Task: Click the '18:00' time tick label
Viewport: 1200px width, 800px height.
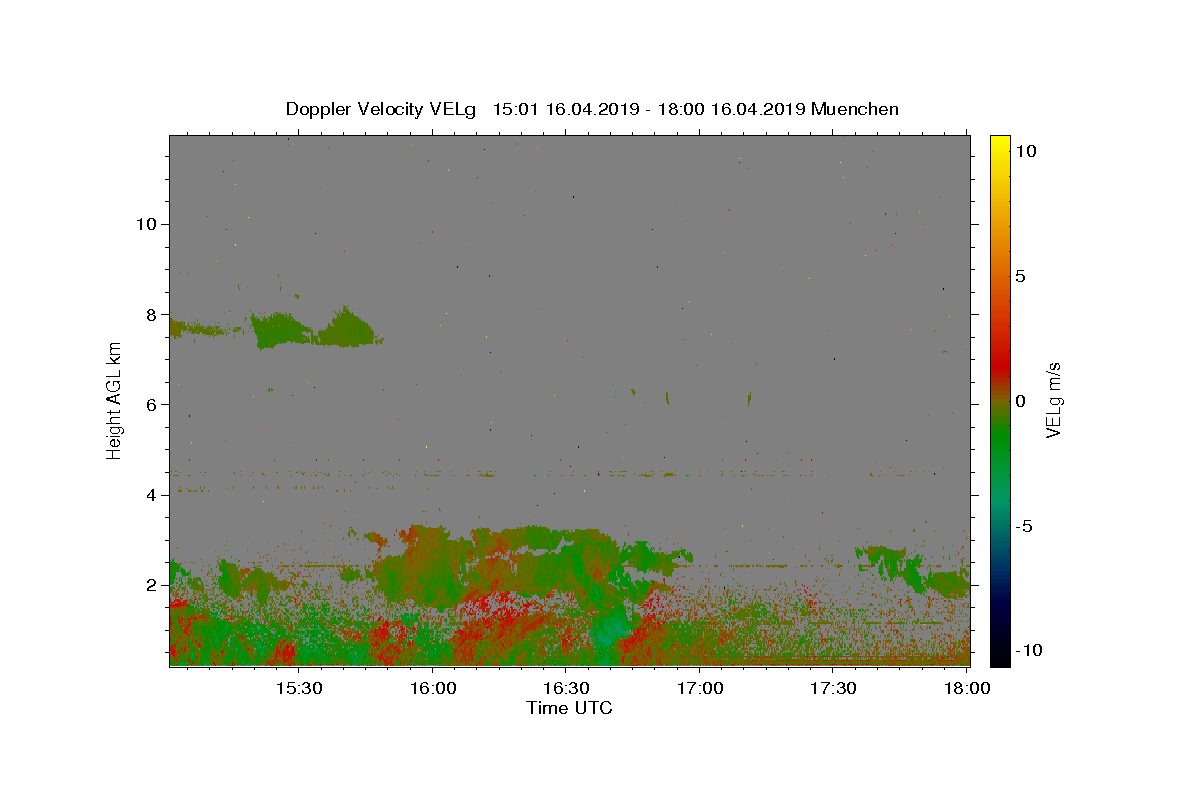Action: point(966,689)
